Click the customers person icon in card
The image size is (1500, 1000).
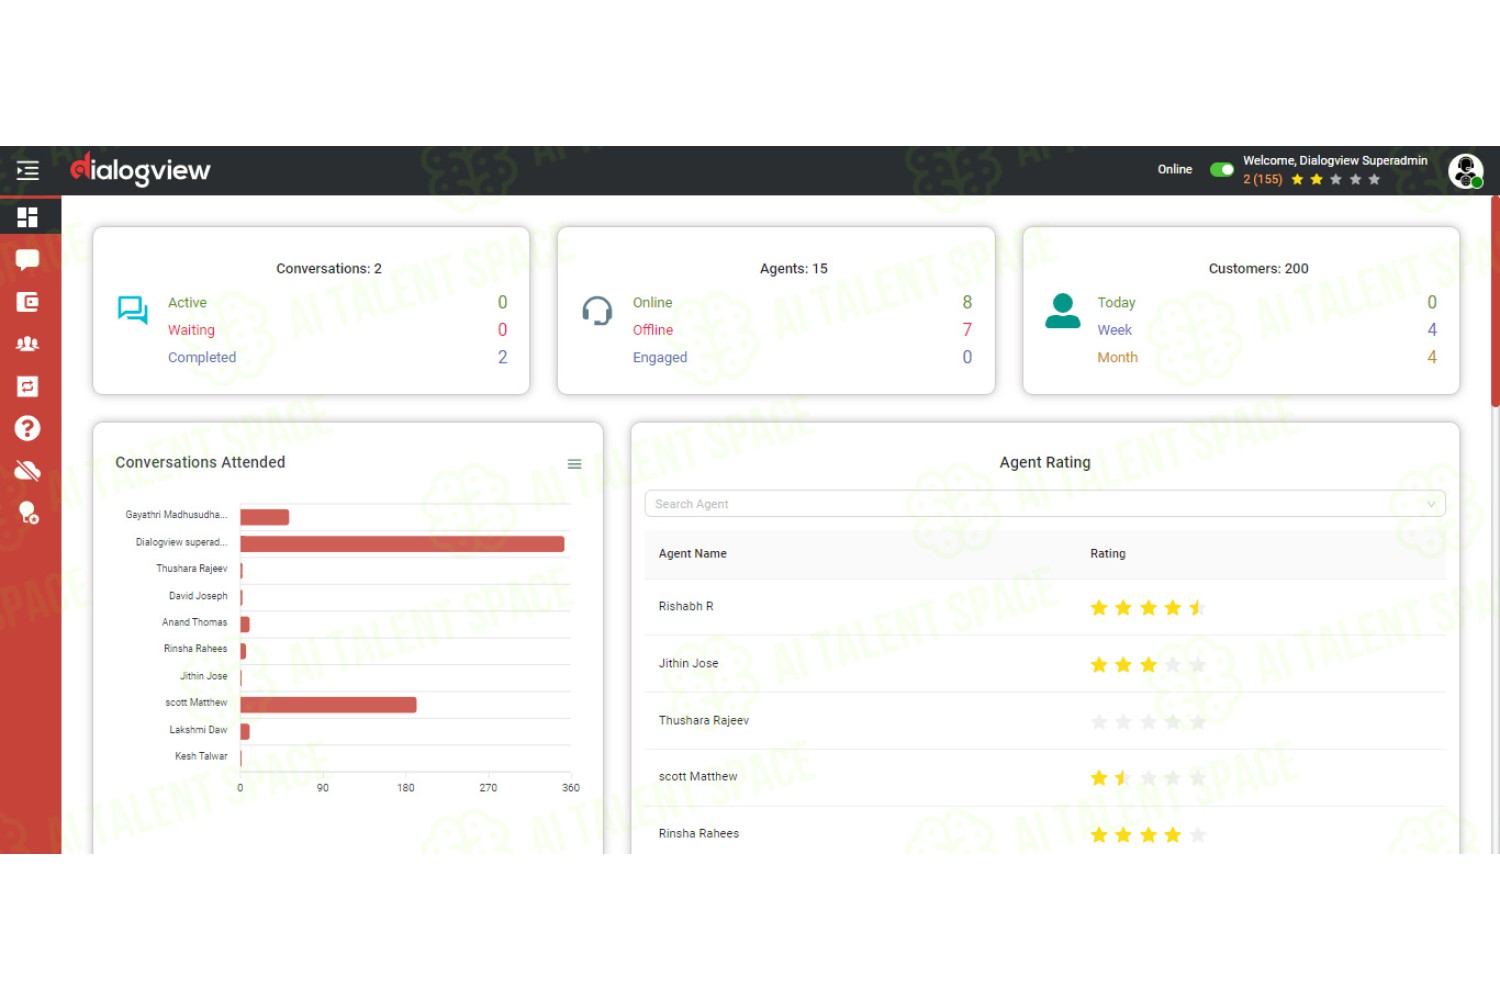1062,311
